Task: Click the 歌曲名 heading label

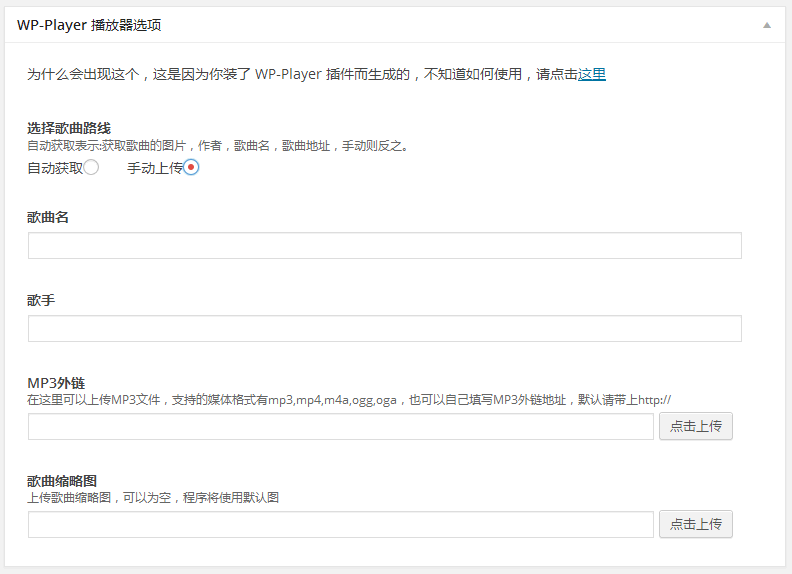Action: click(x=48, y=217)
